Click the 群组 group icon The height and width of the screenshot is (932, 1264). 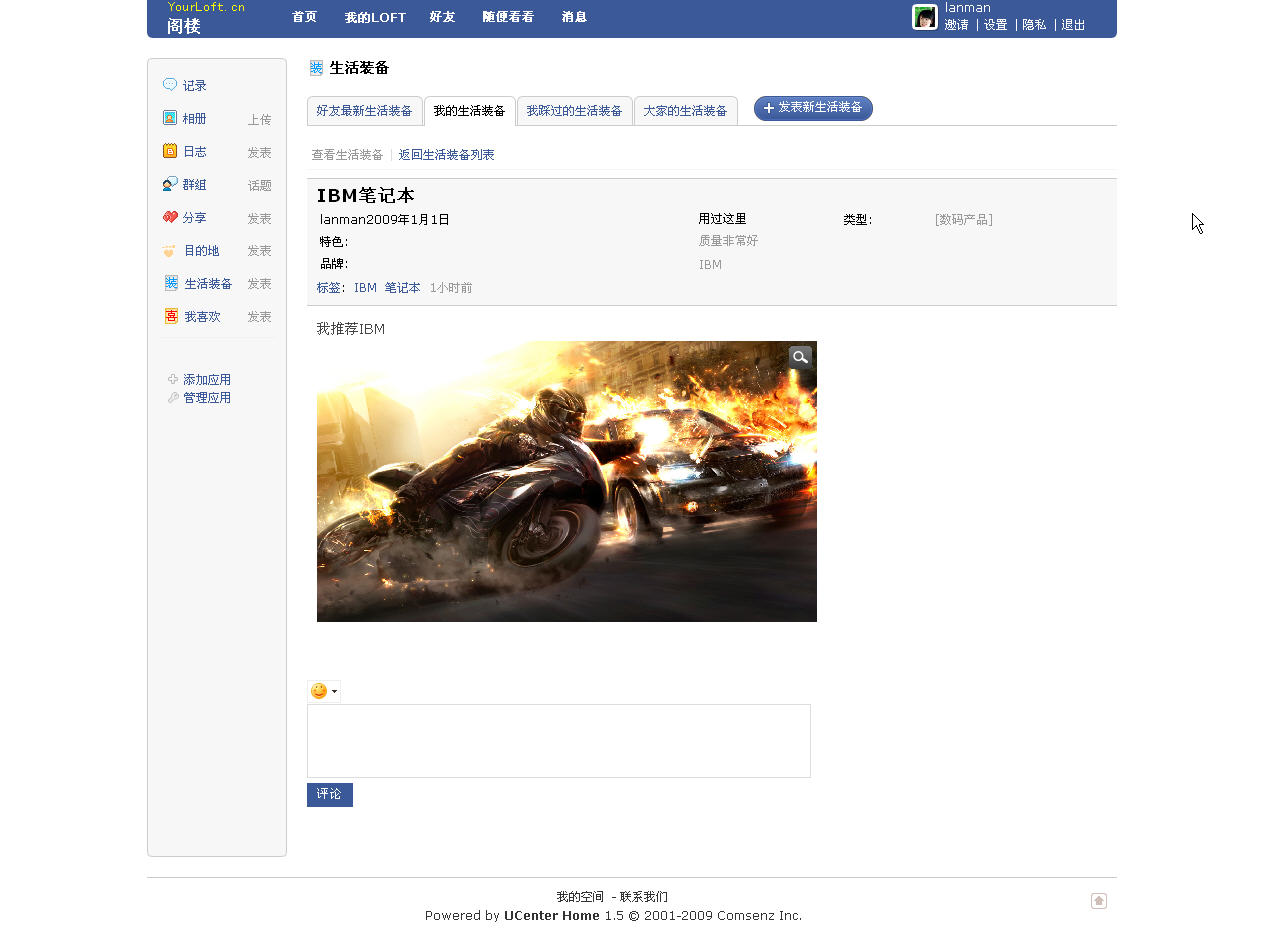(170, 184)
